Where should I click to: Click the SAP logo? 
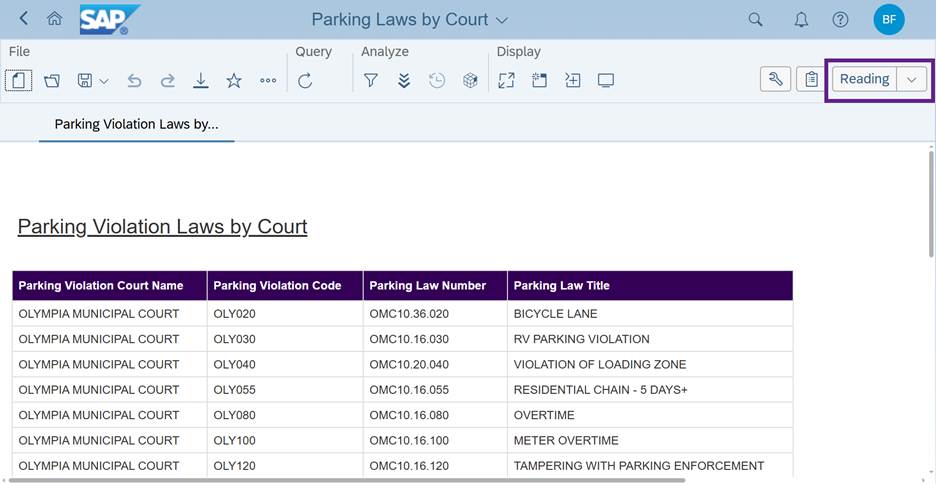(109, 19)
